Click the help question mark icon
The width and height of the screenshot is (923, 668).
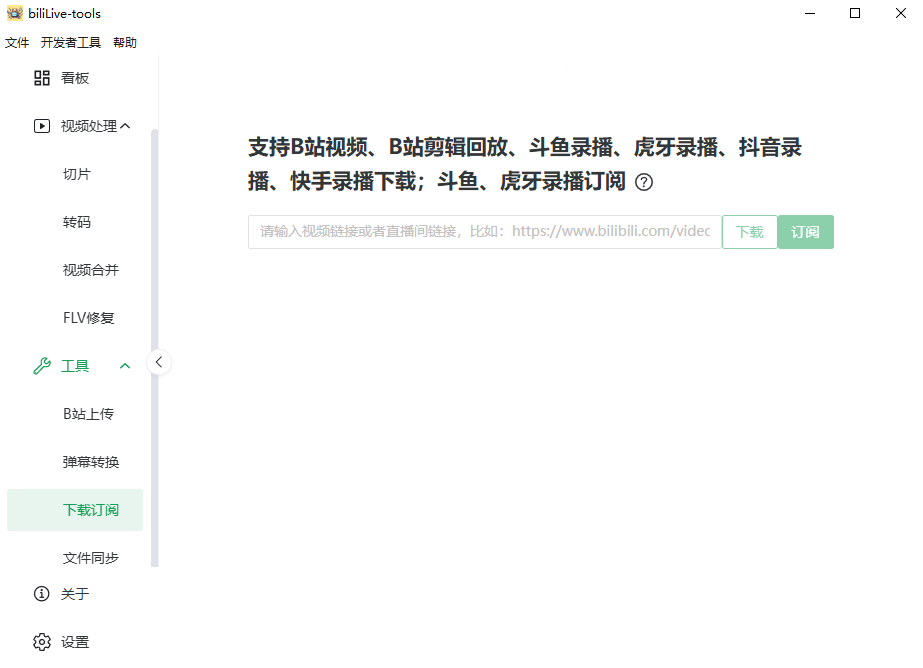pyautogui.click(x=644, y=182)
